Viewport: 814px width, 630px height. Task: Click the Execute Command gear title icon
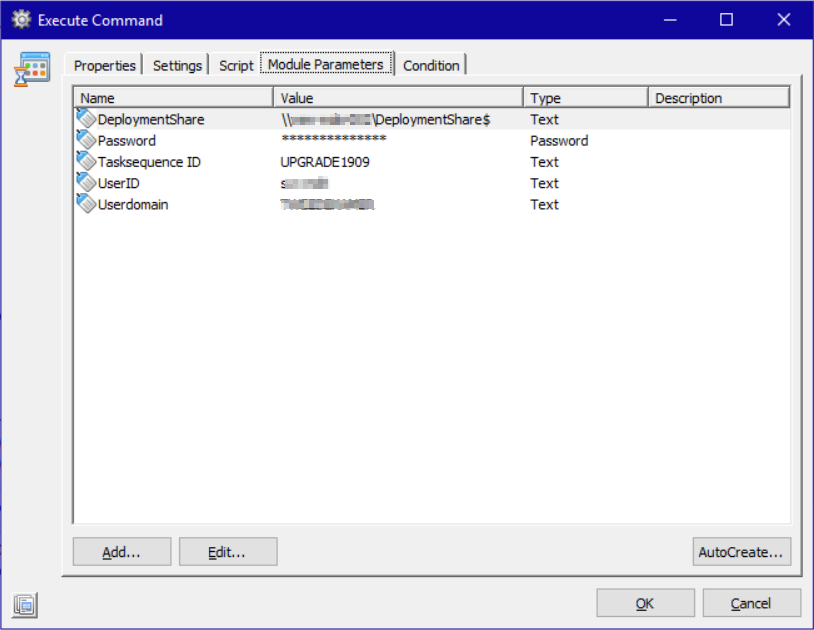click(21, 20)
